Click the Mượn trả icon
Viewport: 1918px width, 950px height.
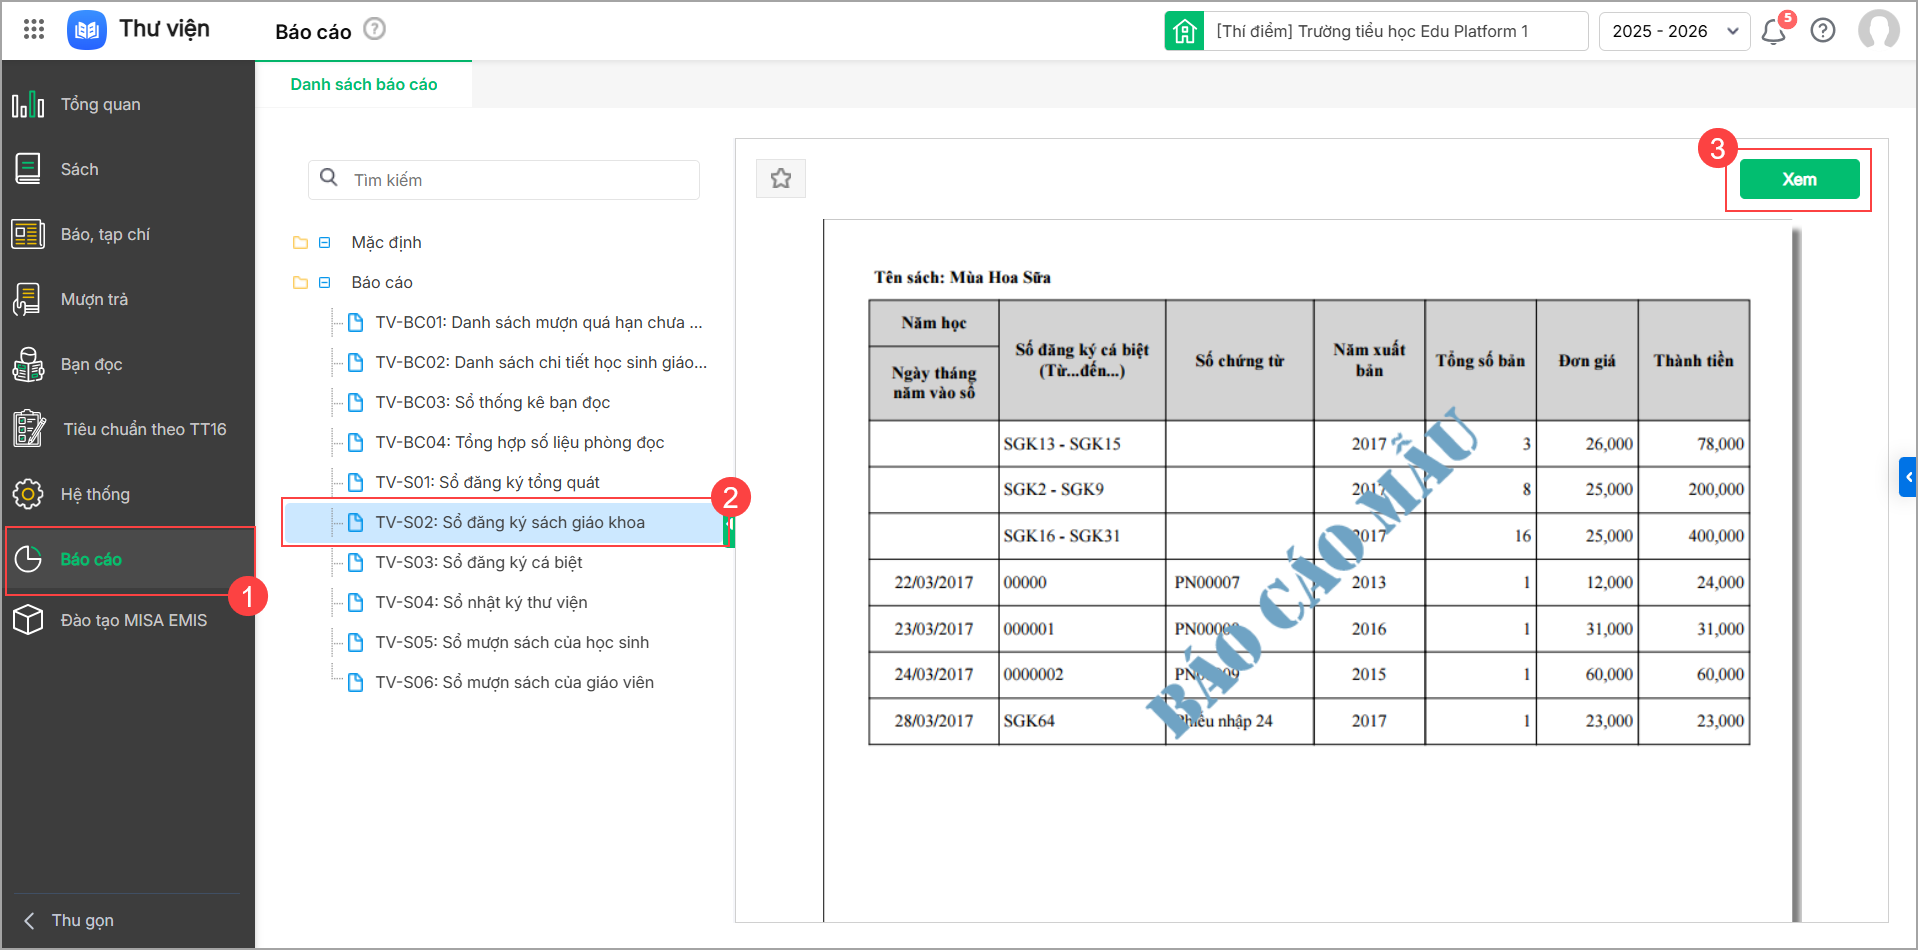click(28, 299)
